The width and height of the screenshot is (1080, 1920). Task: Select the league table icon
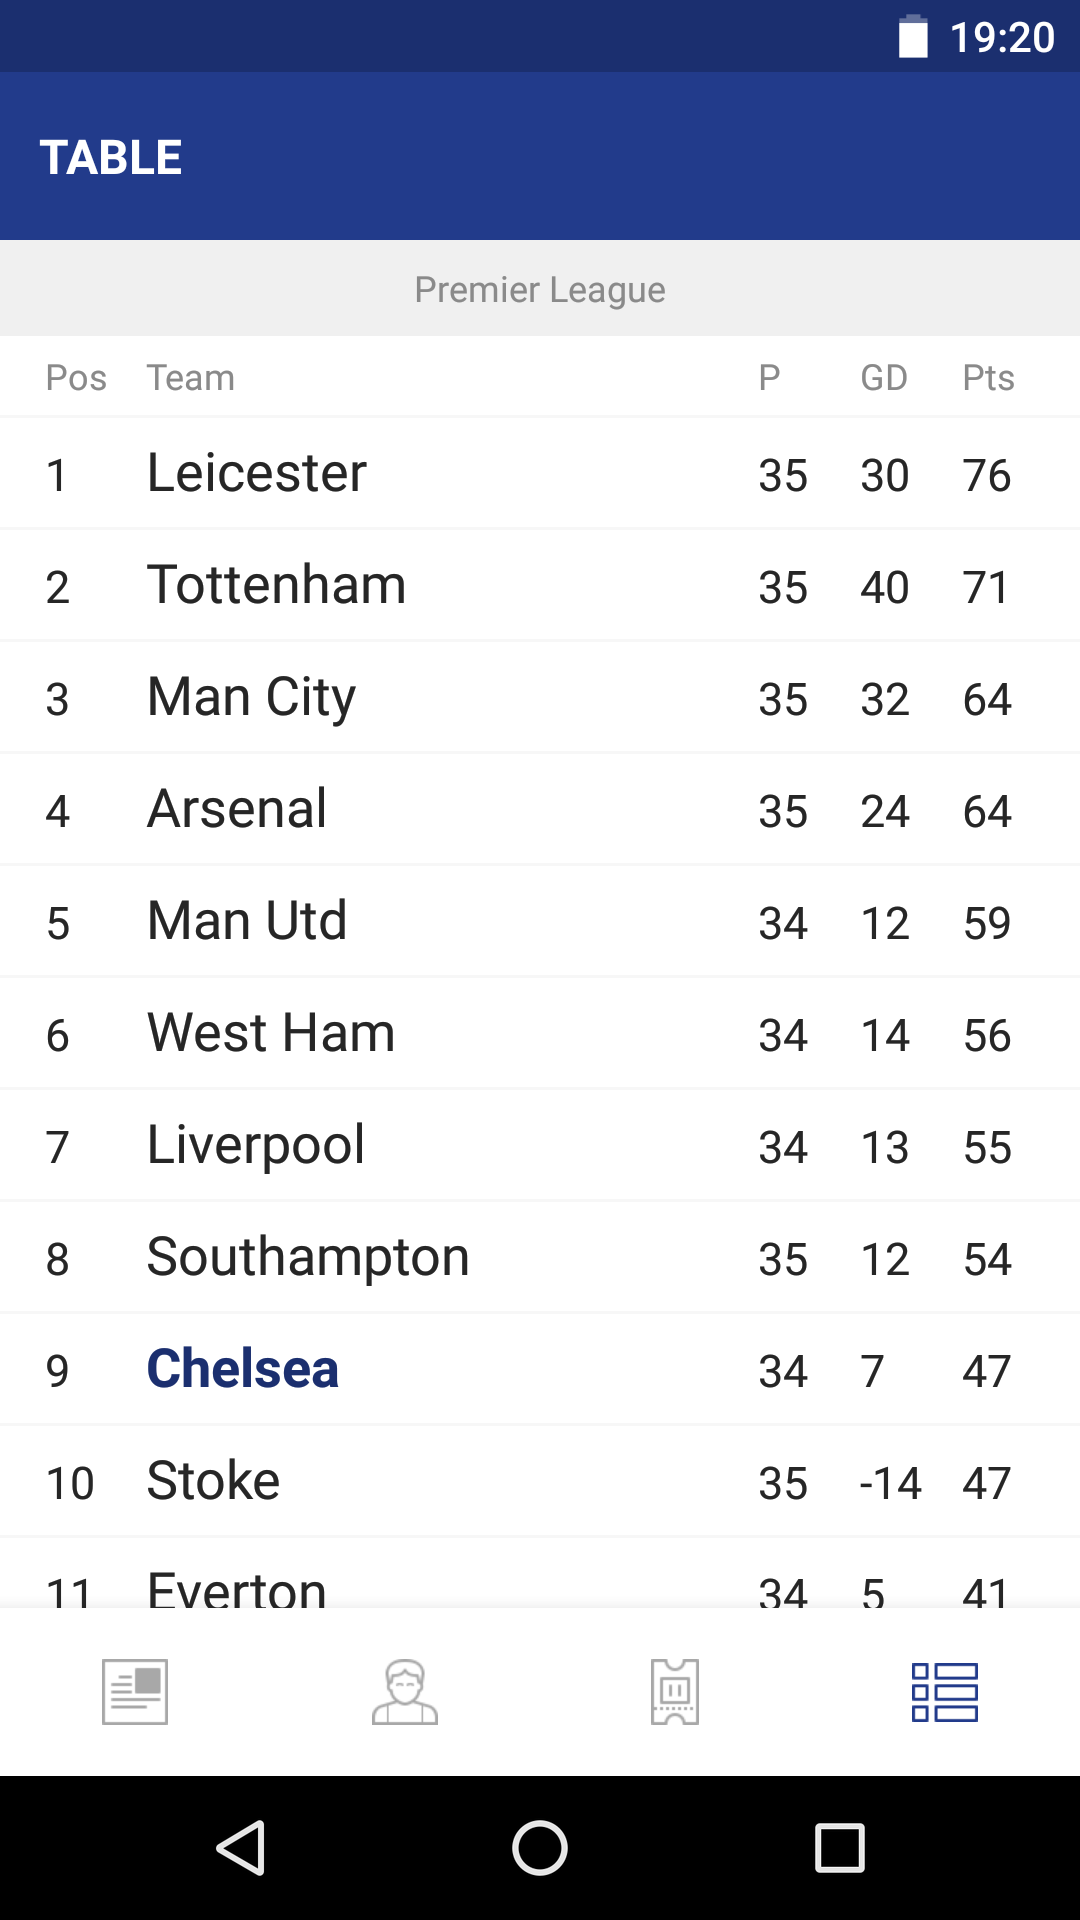(945, 1692)
